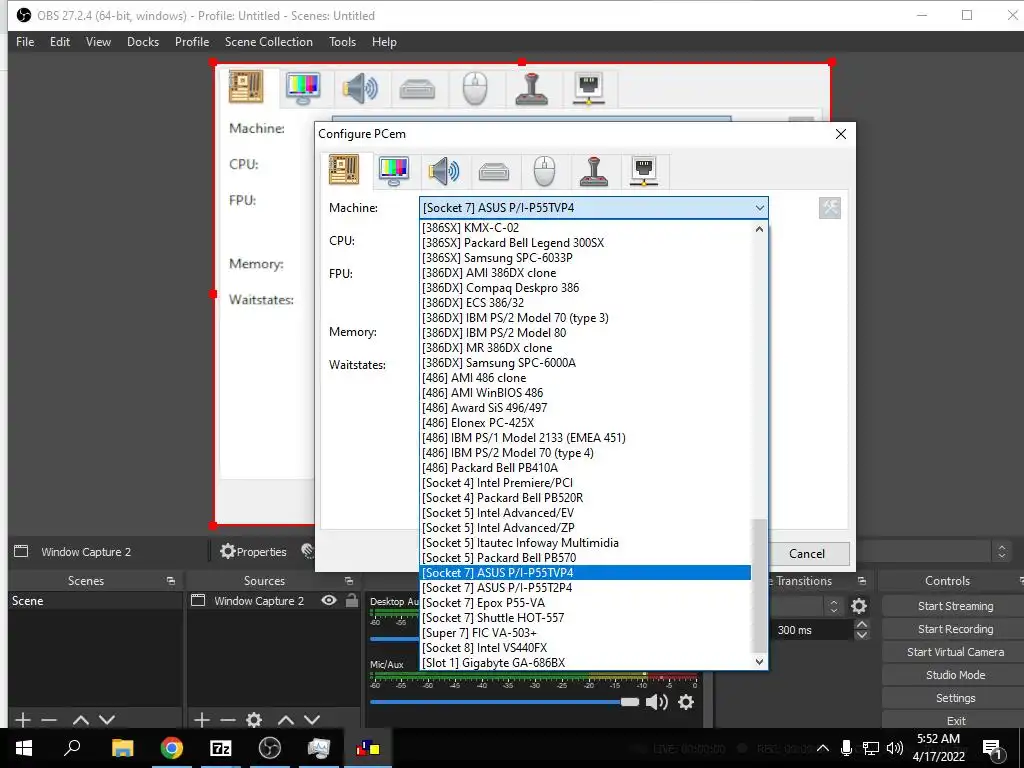The image size is (1024, 768).
Task: Open the Edit menu
Action: pos(59,42)
